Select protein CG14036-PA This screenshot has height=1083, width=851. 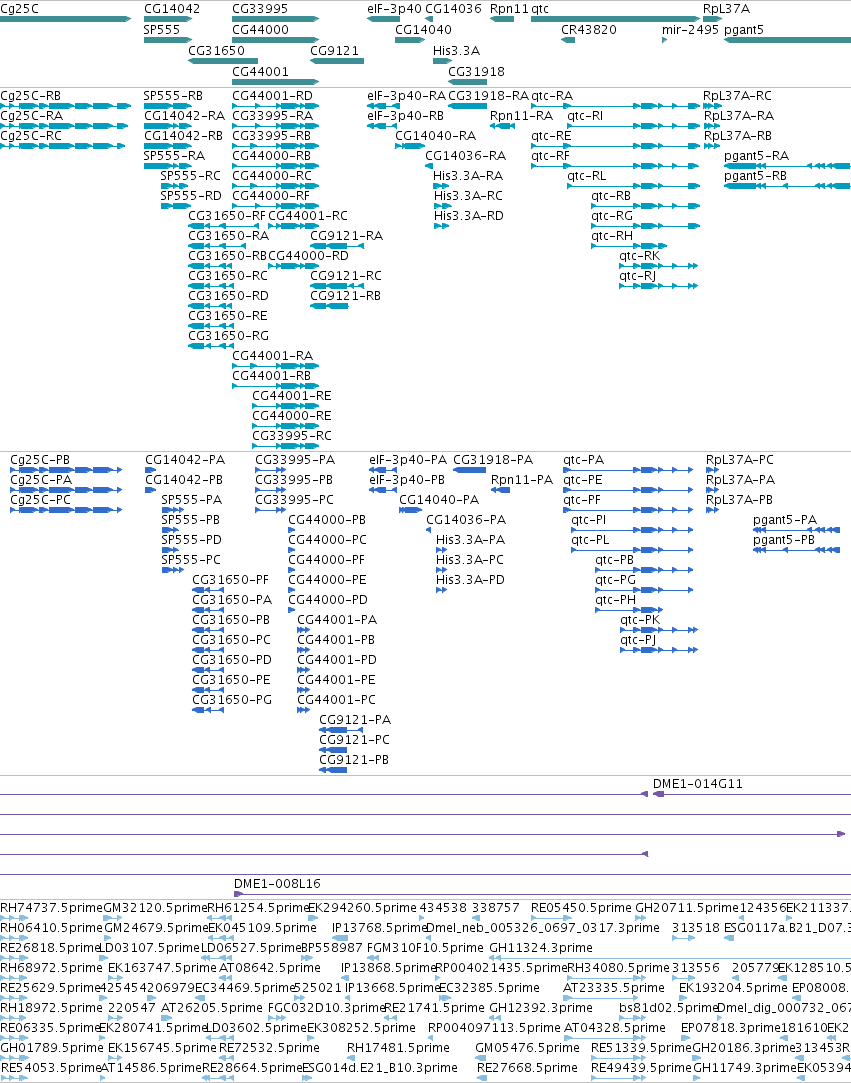466,519
